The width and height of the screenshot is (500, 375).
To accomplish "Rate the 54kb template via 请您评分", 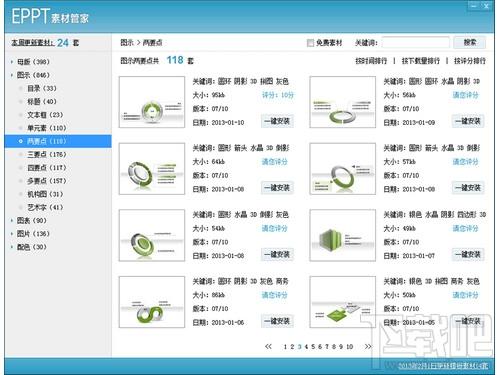I will [274, 228].
